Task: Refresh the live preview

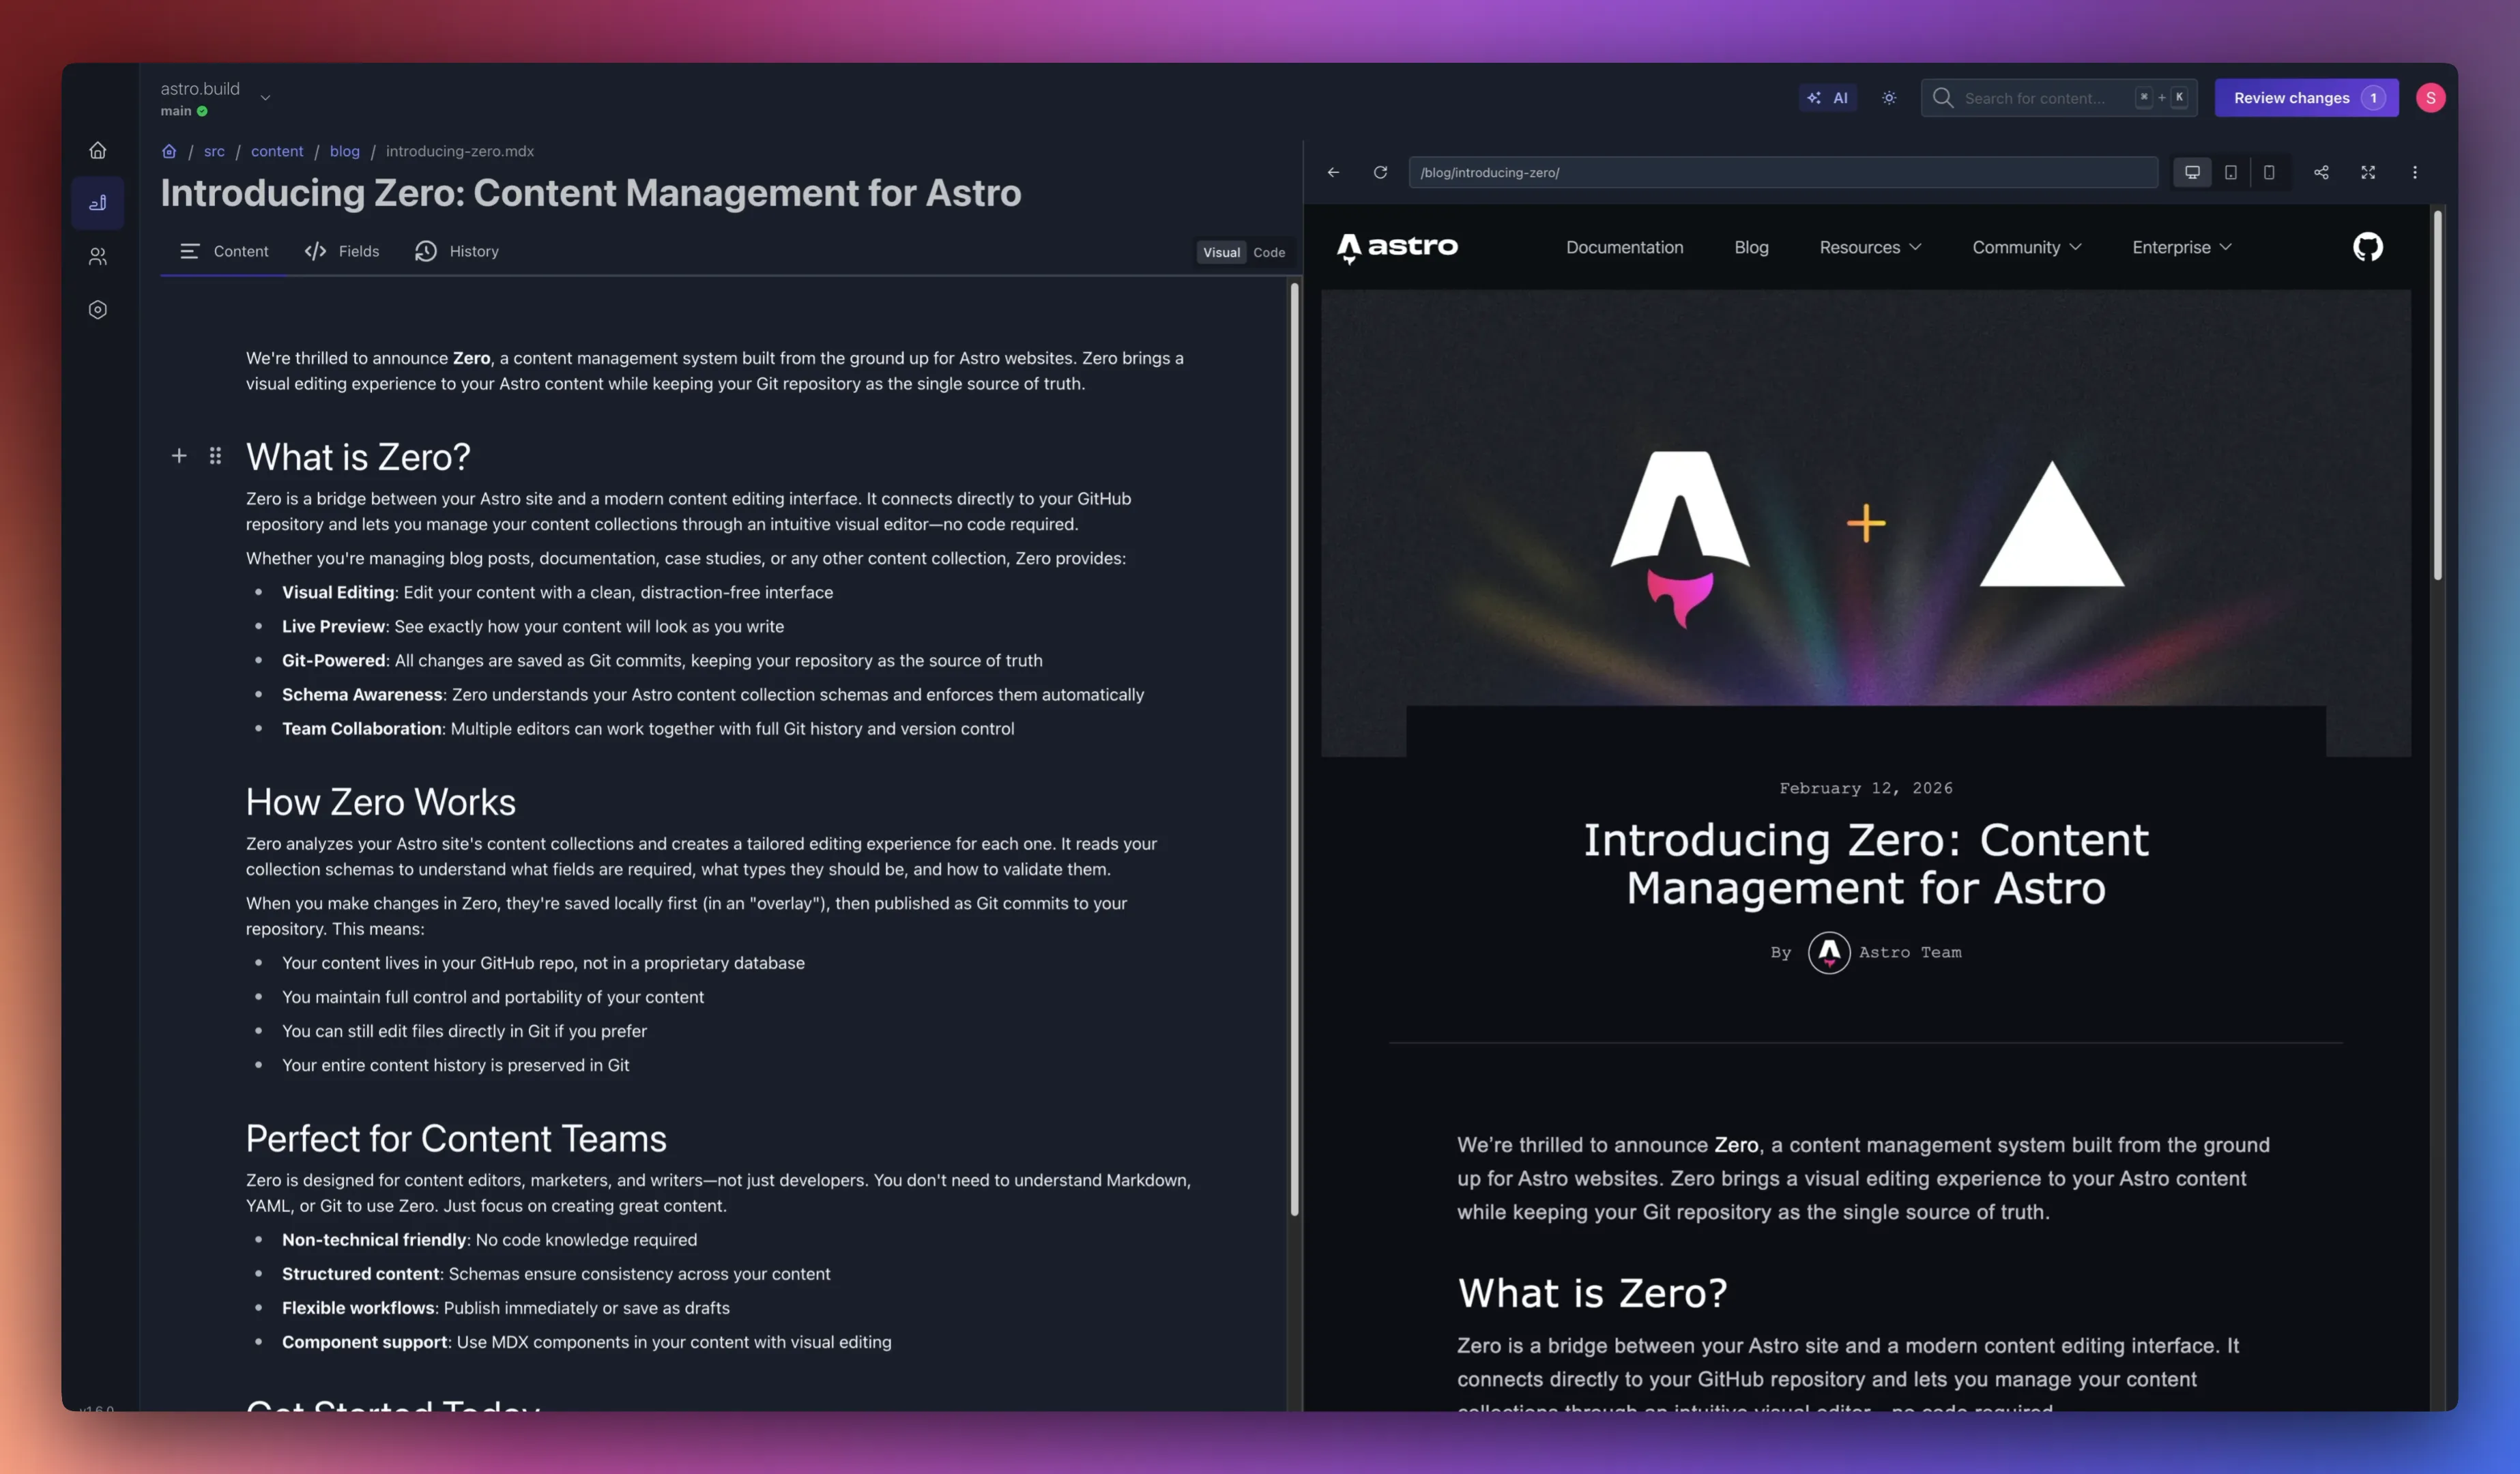Action: (x=1381, y=172)
